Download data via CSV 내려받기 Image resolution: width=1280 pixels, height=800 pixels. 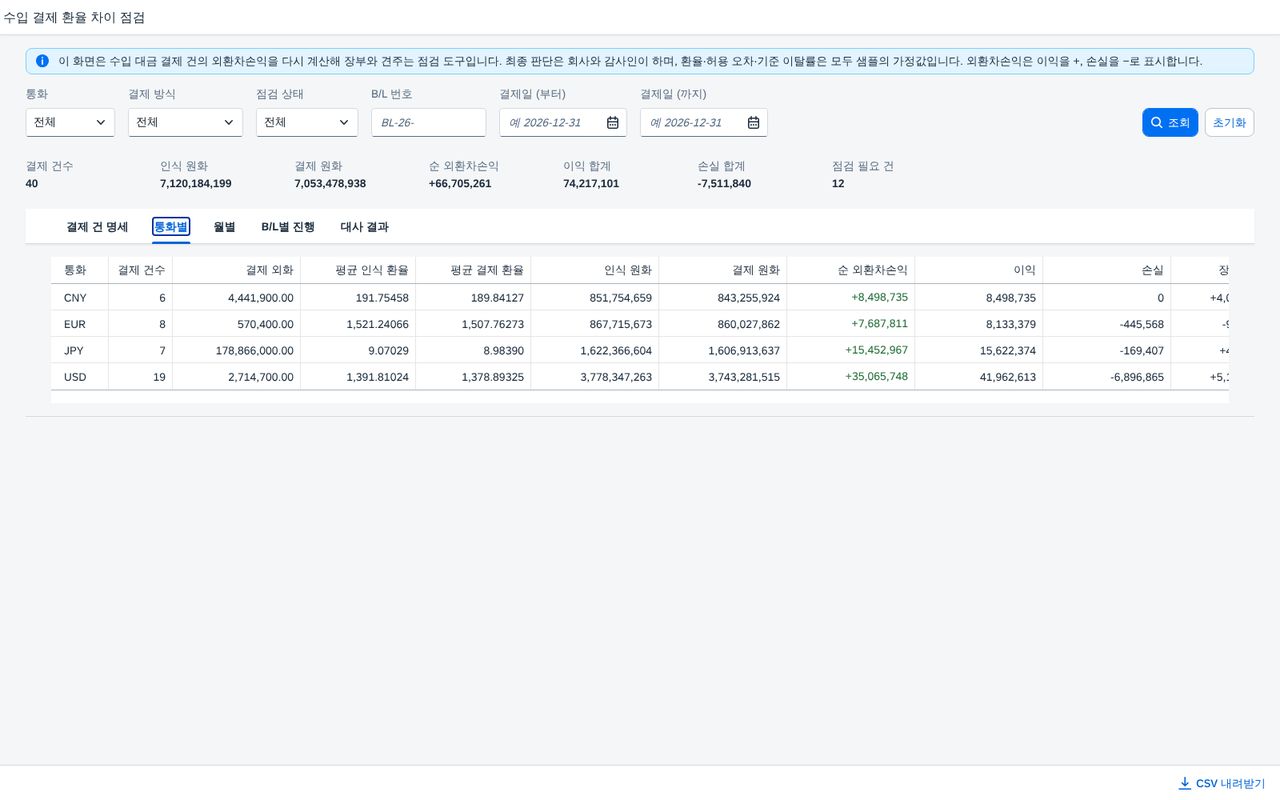tap(1222, 783)
